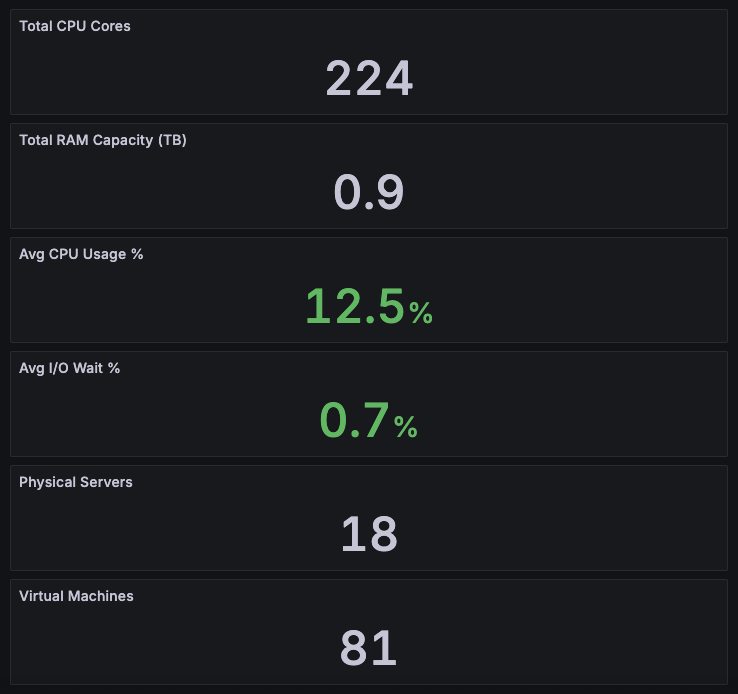This screenshot has width=738, height=694.
Task: Click the percent sign after 12.5
Action: tap(421, 313)
